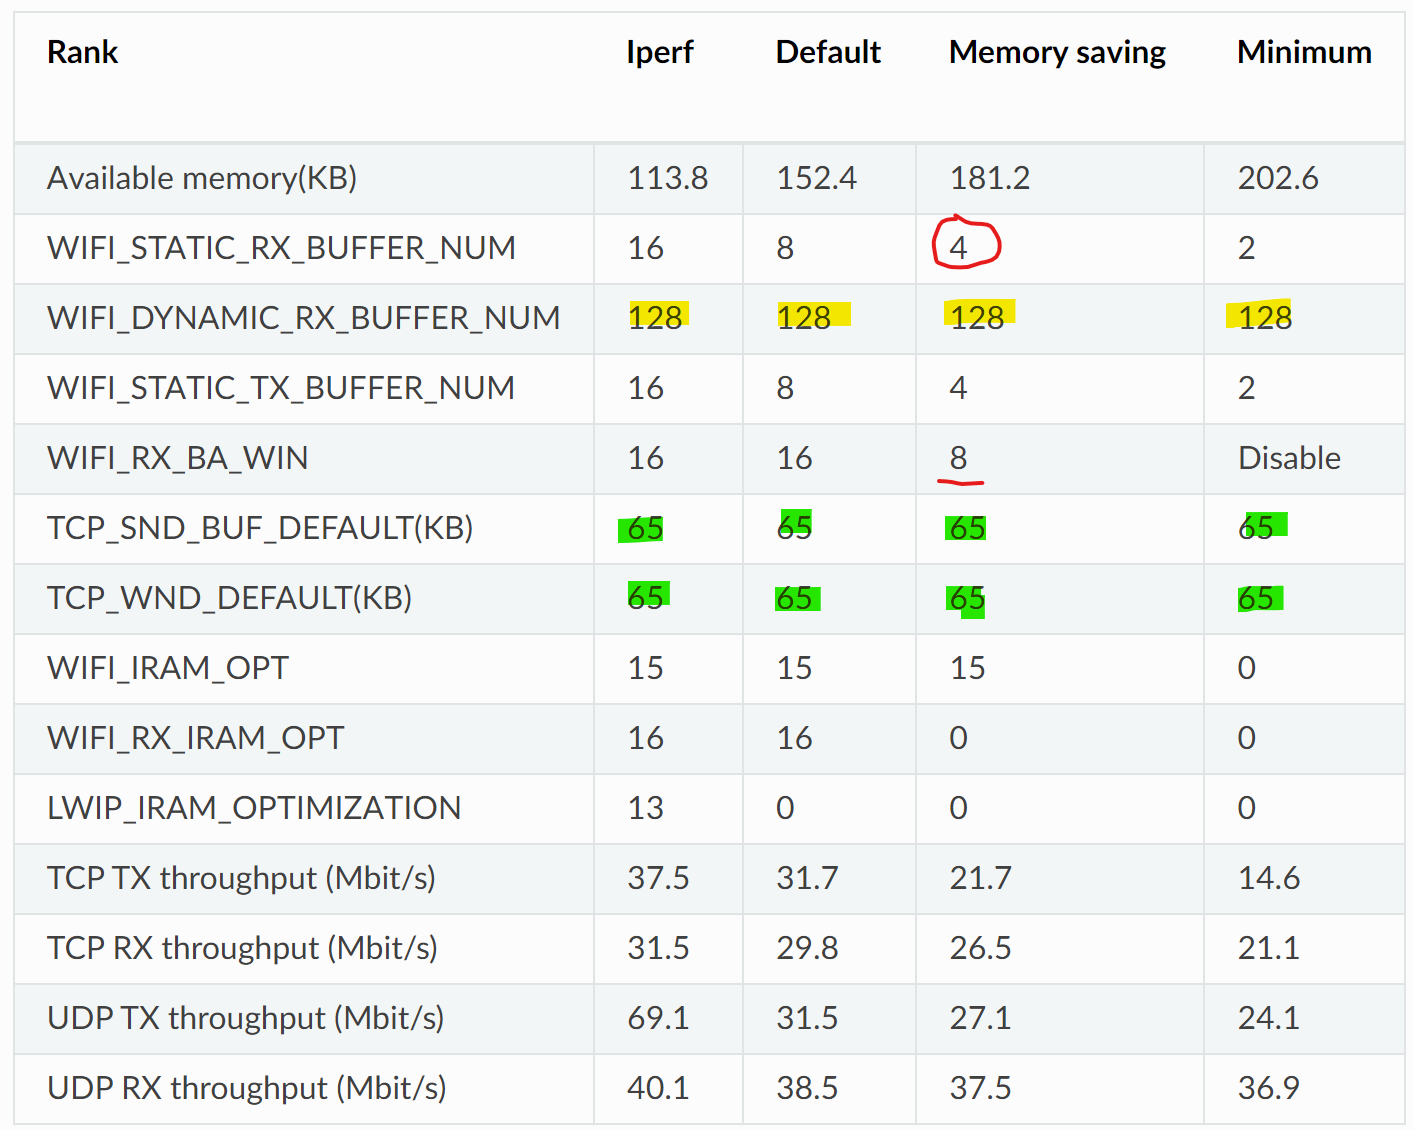Click WIFI_RX_IRAM_OPT value 16 under Default
The width and height of the screenshot is (1414, 1130).
point(794,738)
